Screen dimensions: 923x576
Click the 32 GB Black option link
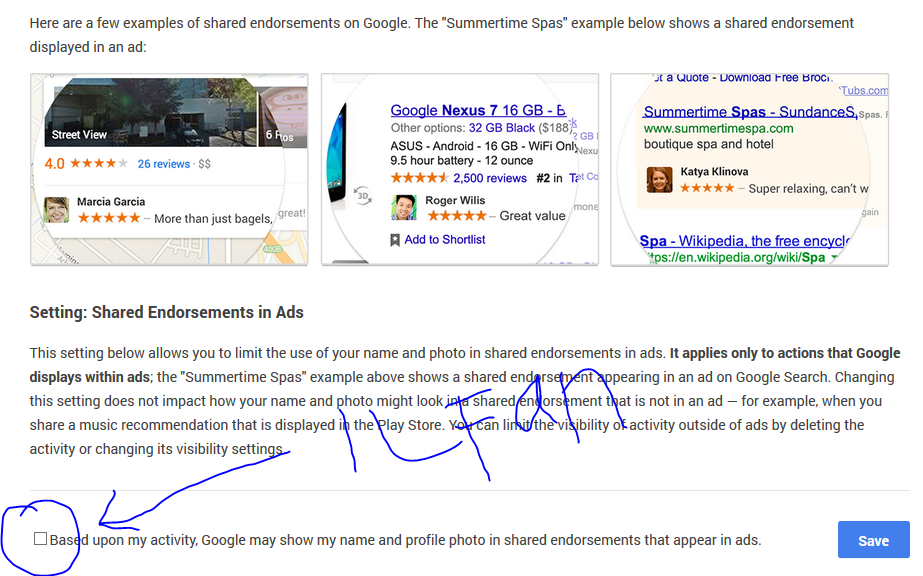(x=502, y=128)
